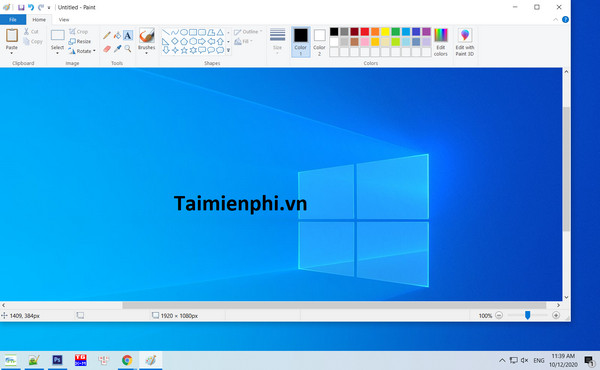
Task: Select the Color picker eyedropper tool
Action: 117,49
